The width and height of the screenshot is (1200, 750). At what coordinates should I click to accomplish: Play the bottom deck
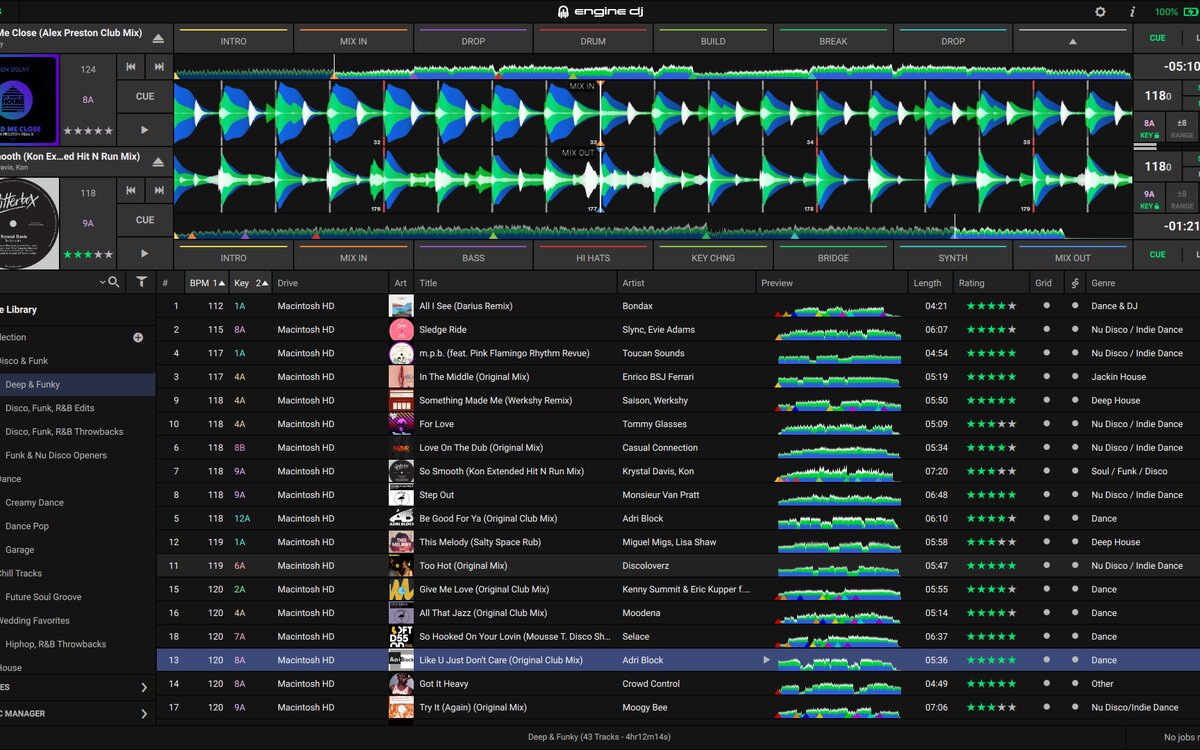145,253
